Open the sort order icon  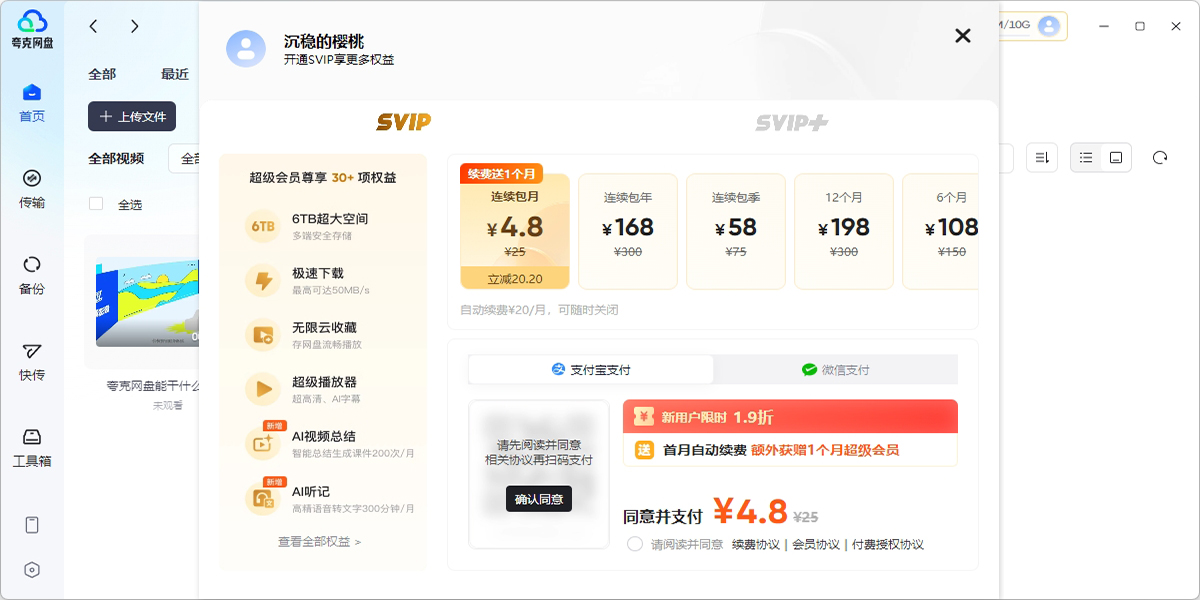(x=1043, y=157)
